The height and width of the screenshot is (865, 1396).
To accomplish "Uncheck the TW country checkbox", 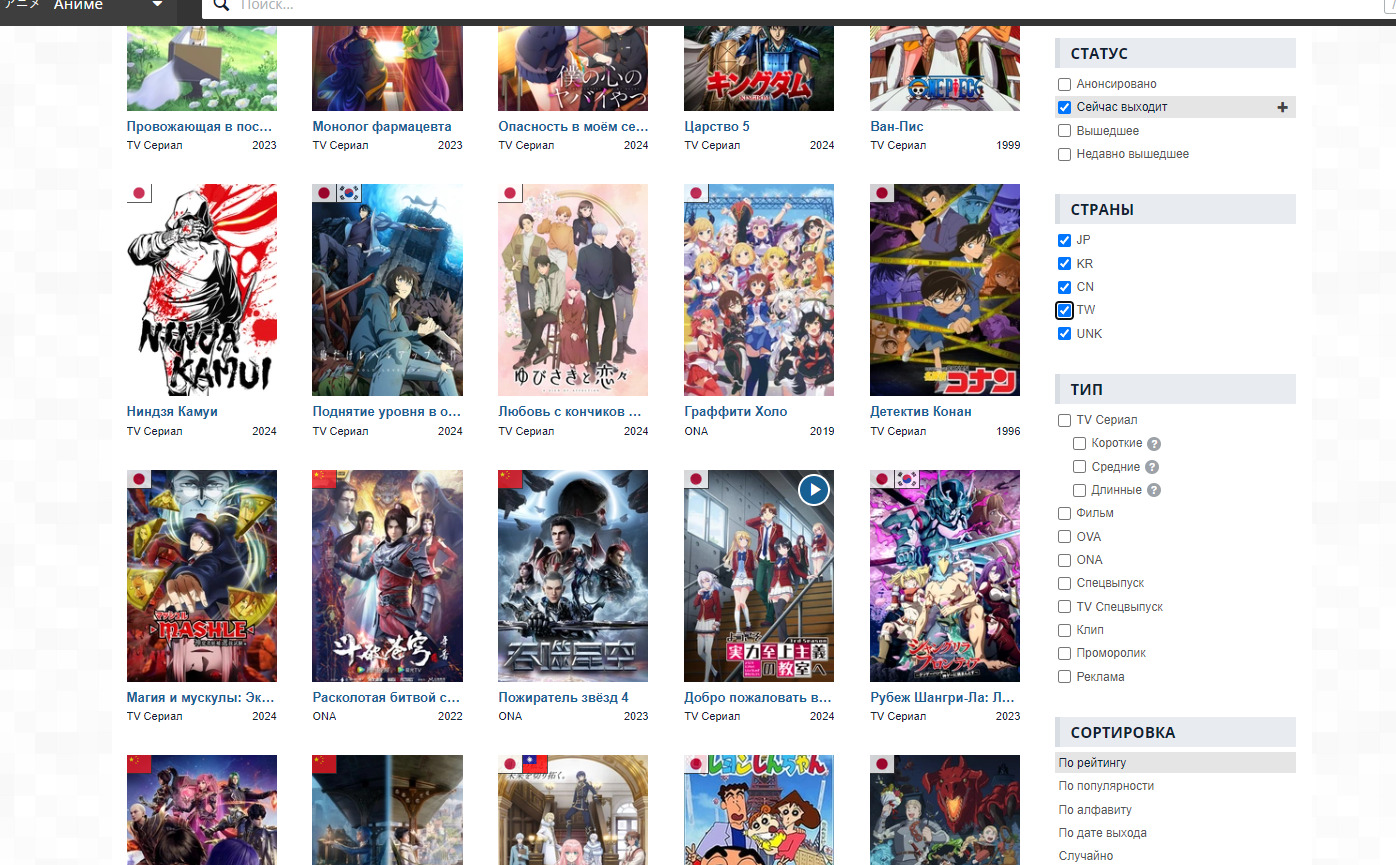I will 1065,310.
